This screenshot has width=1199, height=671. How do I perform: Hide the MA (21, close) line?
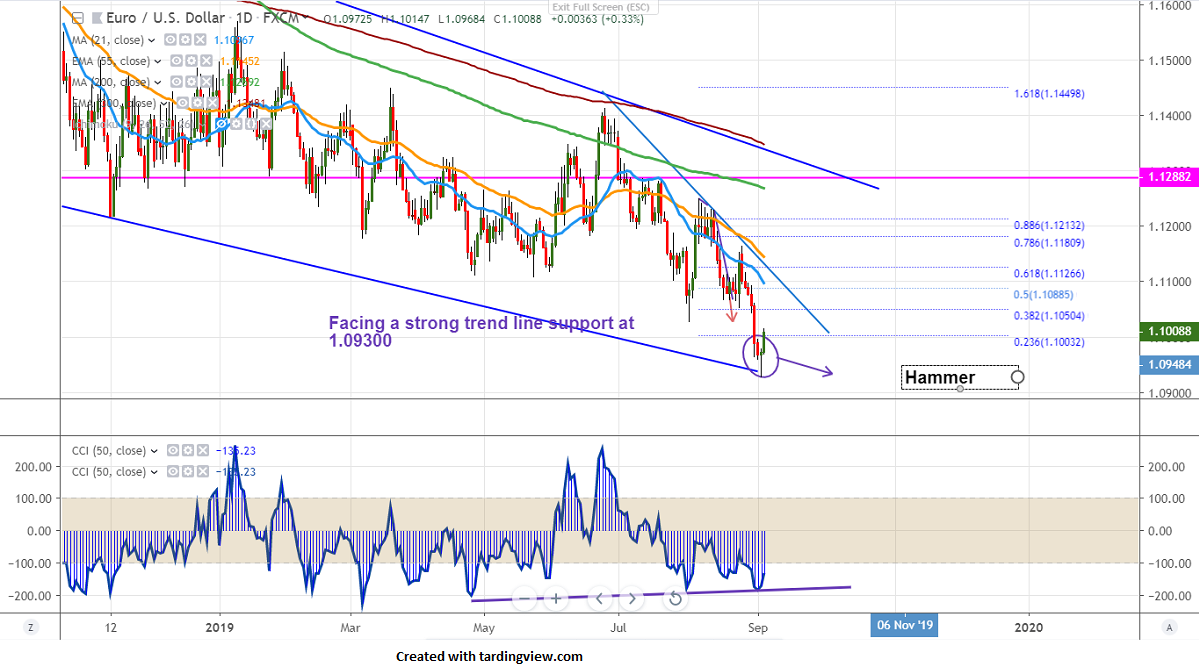tap(171, 40)
